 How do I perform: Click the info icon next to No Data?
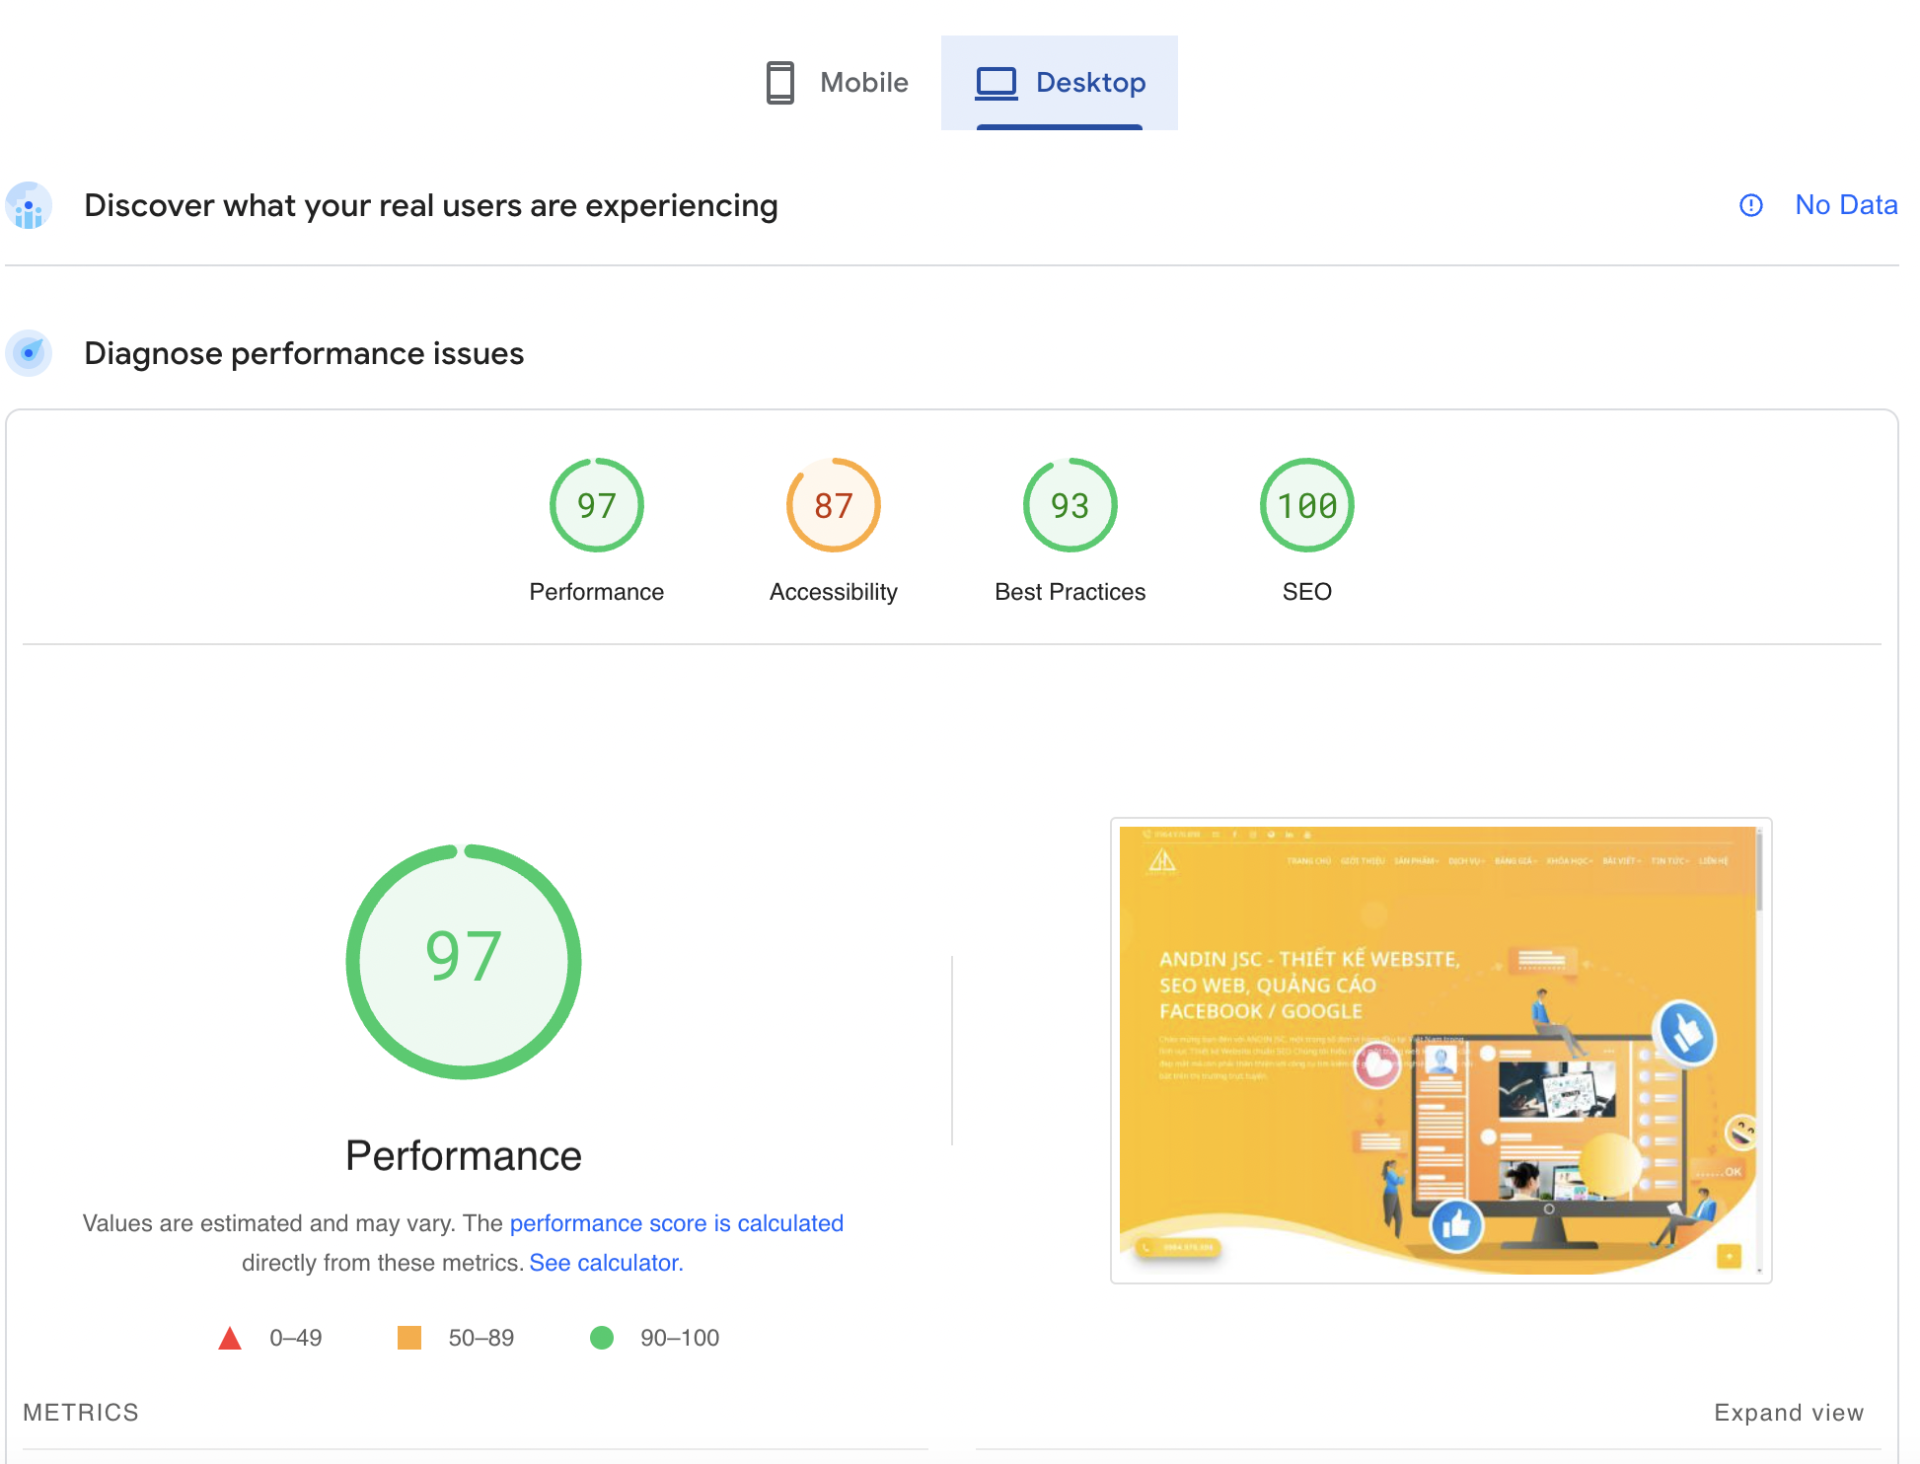[x=1751, y=205]
